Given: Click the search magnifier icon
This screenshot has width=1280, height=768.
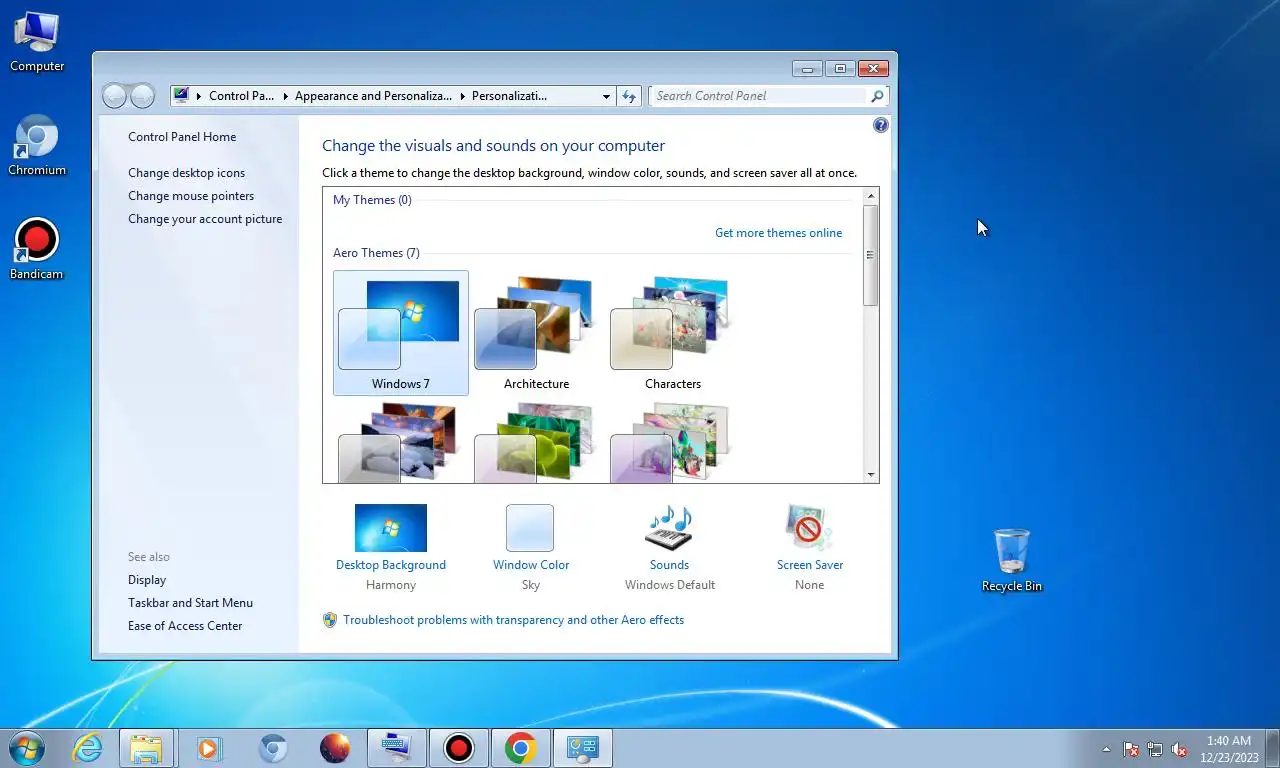Looking at the screenshot, I should tap(877, 96).
